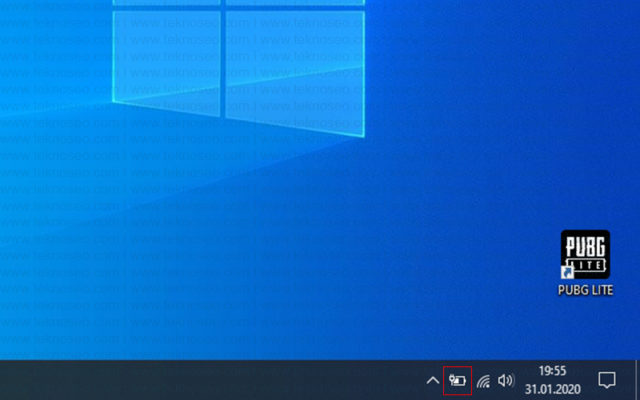Click the Show desktop strip at taskbar end

(638, 380)
